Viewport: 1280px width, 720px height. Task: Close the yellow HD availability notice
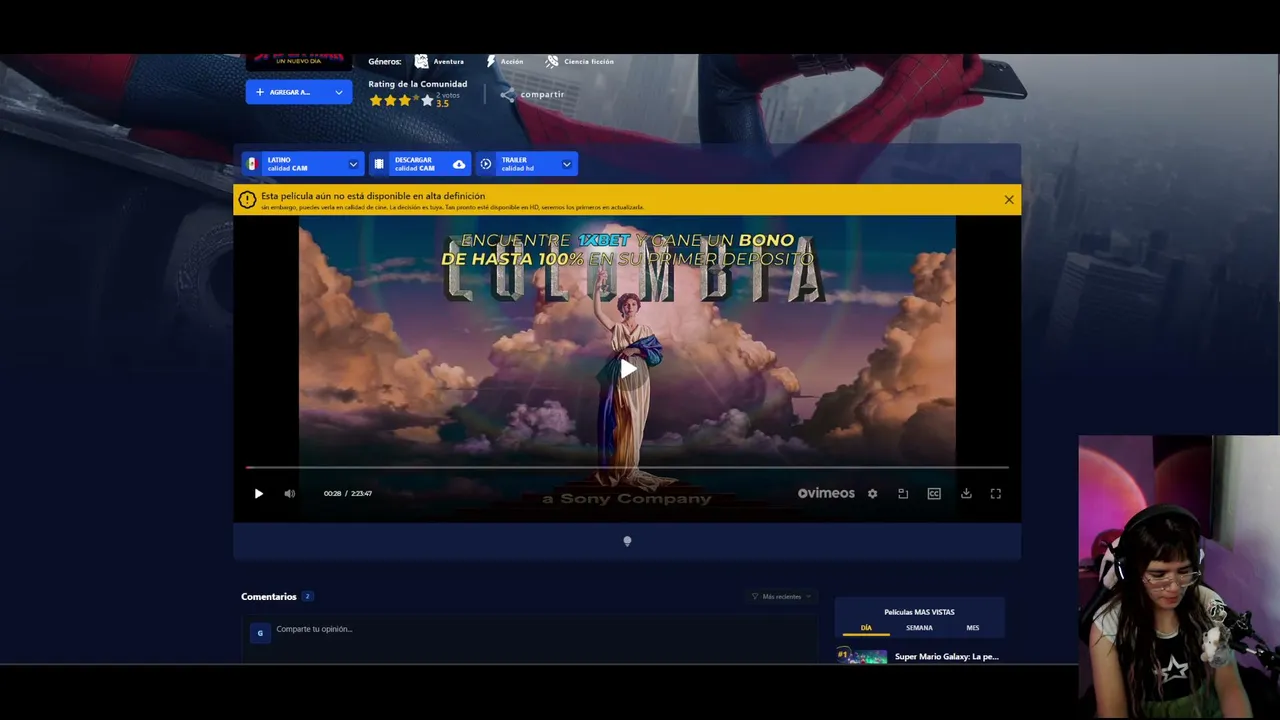(x=1009, y=200)
